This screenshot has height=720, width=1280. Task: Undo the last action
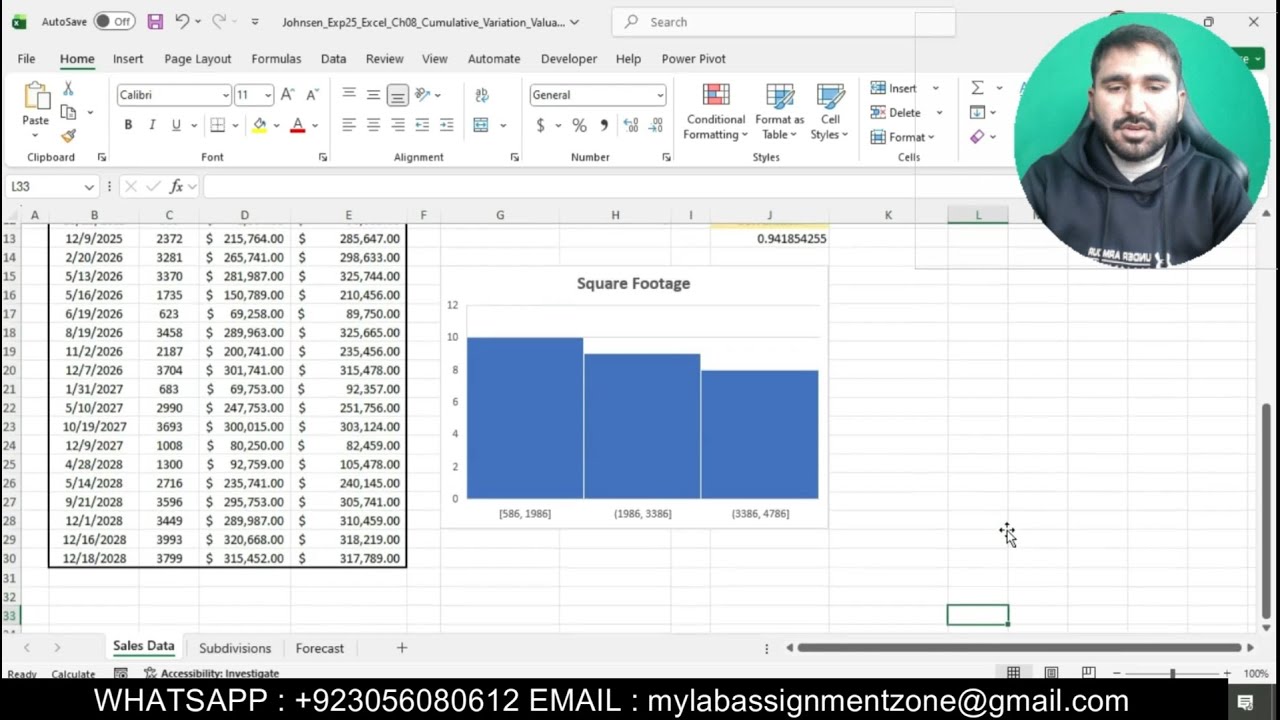[x=182, y=21]
